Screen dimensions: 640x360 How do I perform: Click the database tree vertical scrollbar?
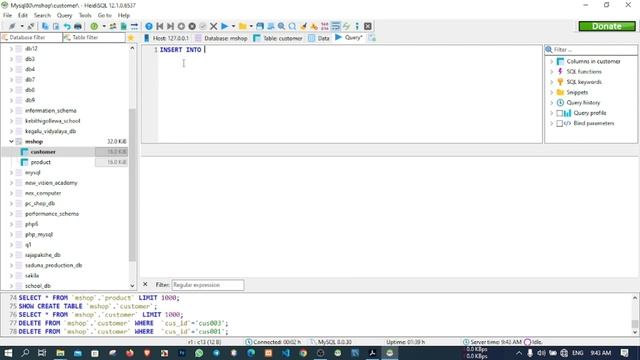132,184
